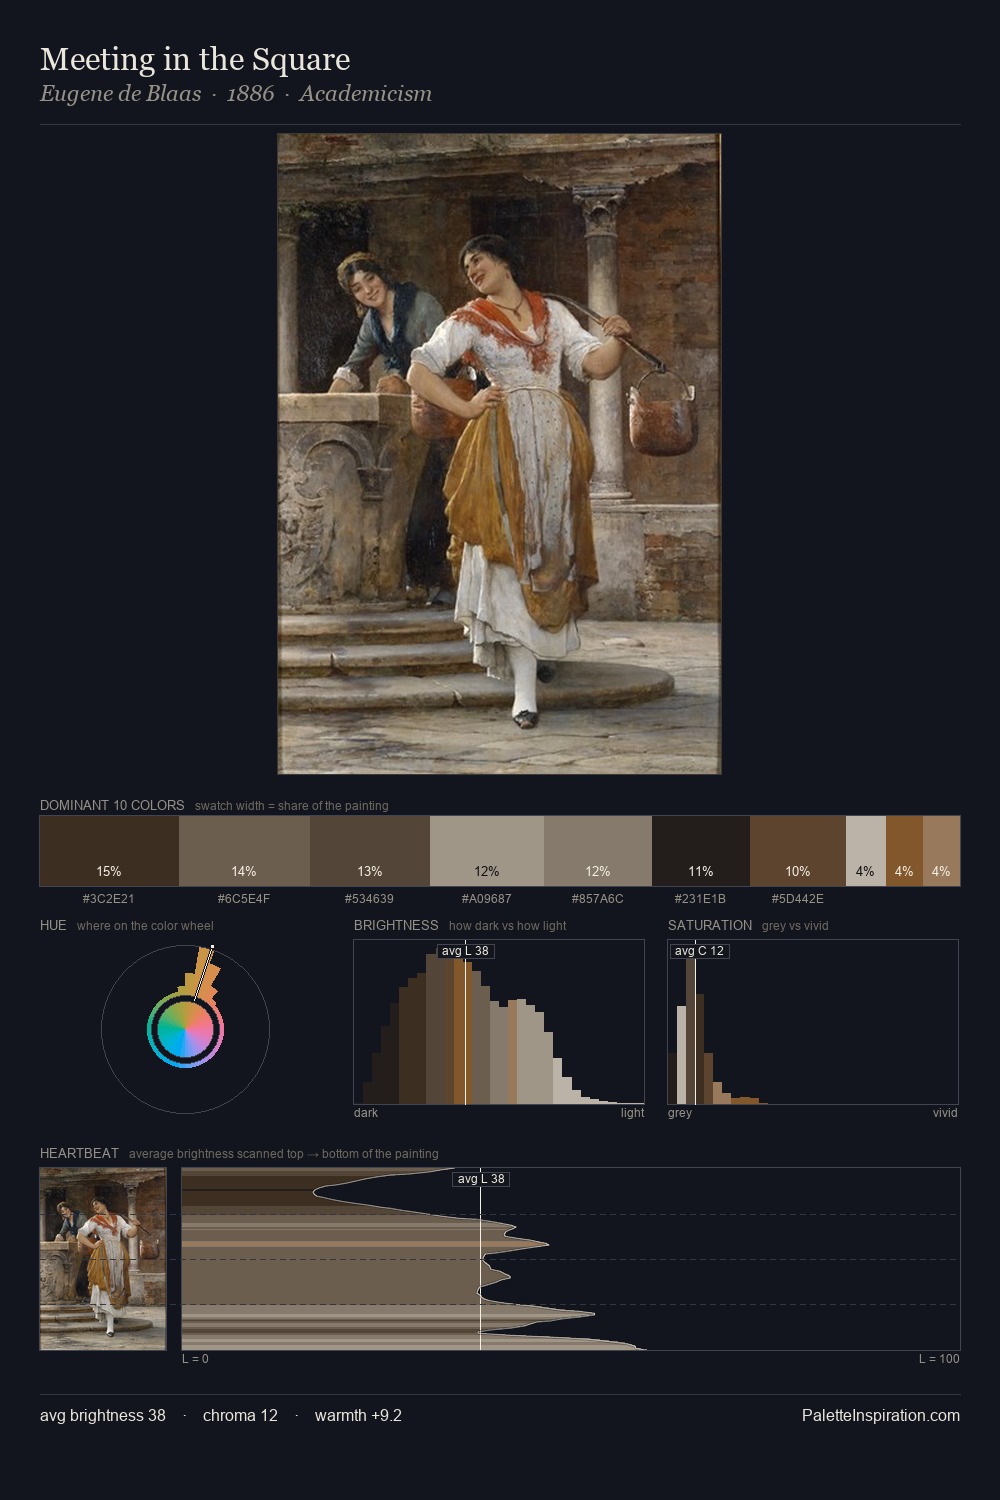Click the 'vivid' axis label

(945, 1113)
